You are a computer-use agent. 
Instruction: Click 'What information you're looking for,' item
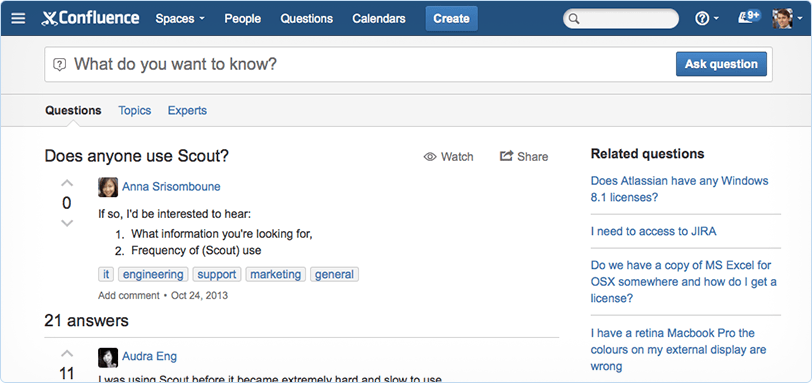point(222,234)
